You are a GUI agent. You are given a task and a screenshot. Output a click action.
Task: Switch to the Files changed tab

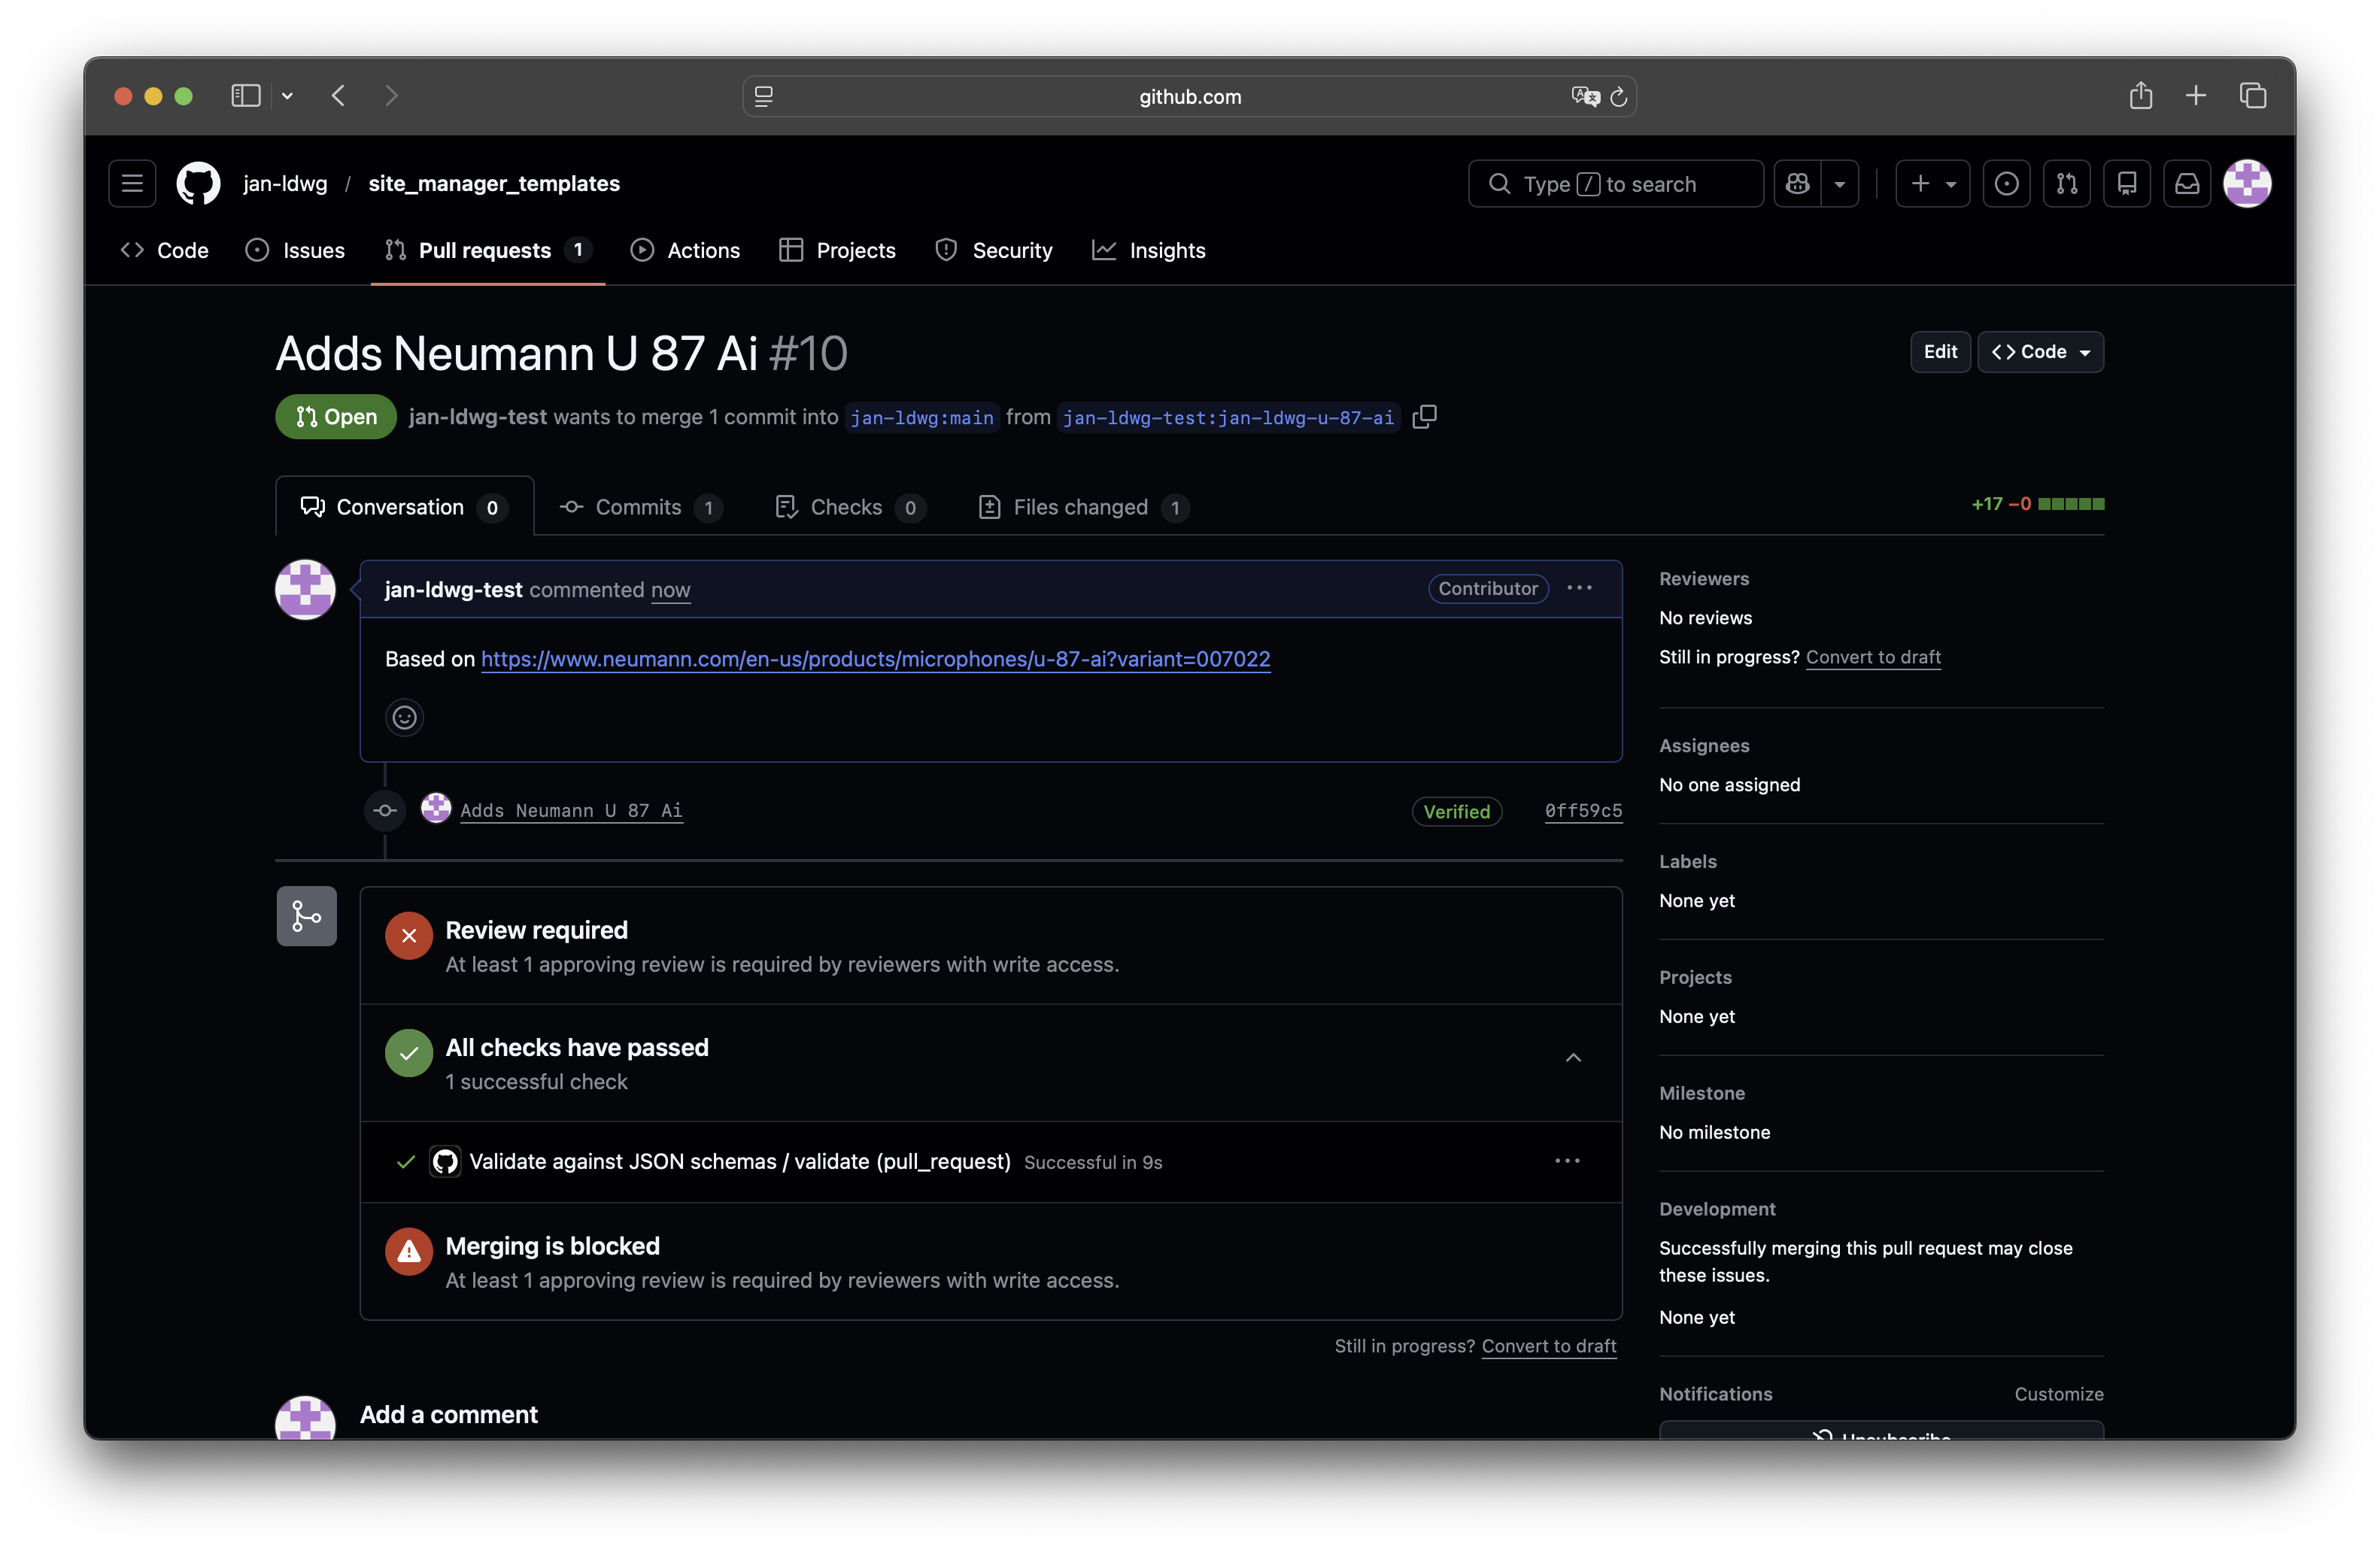pyautogui.click(x=1082, y=507)
